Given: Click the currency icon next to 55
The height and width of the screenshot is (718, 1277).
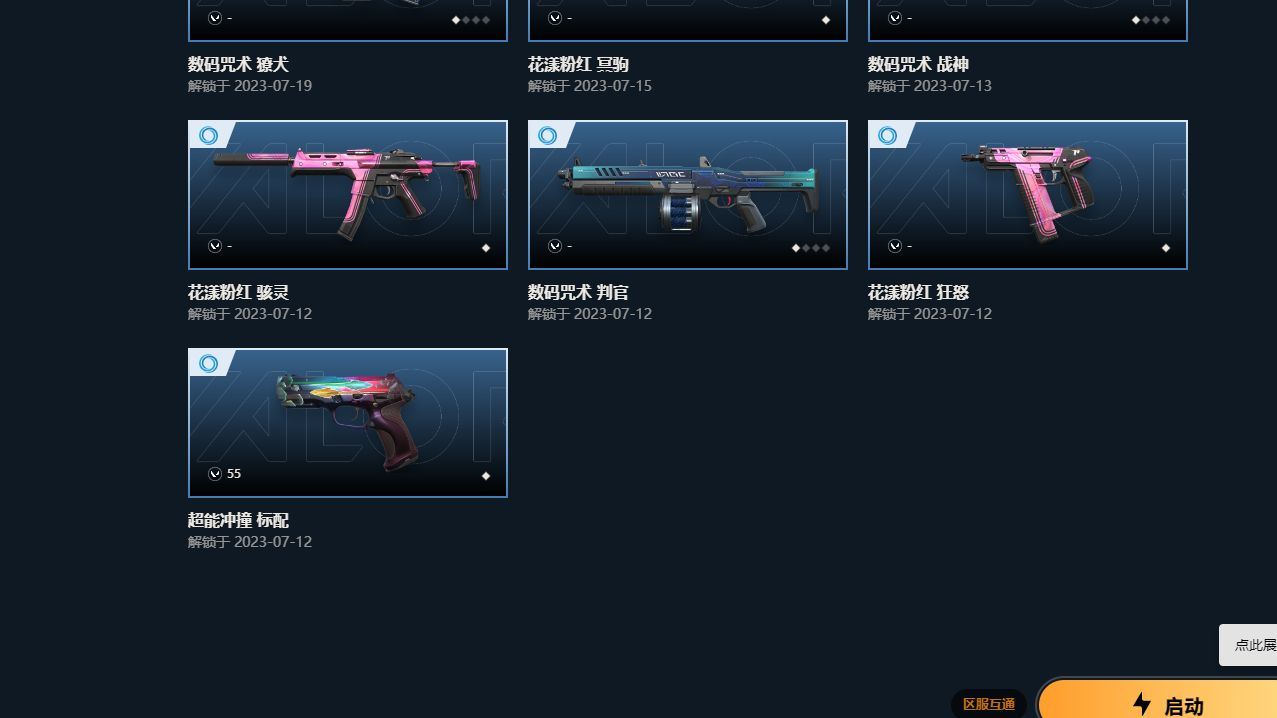Looking at the screenshot, I should (x=215, y=474).
